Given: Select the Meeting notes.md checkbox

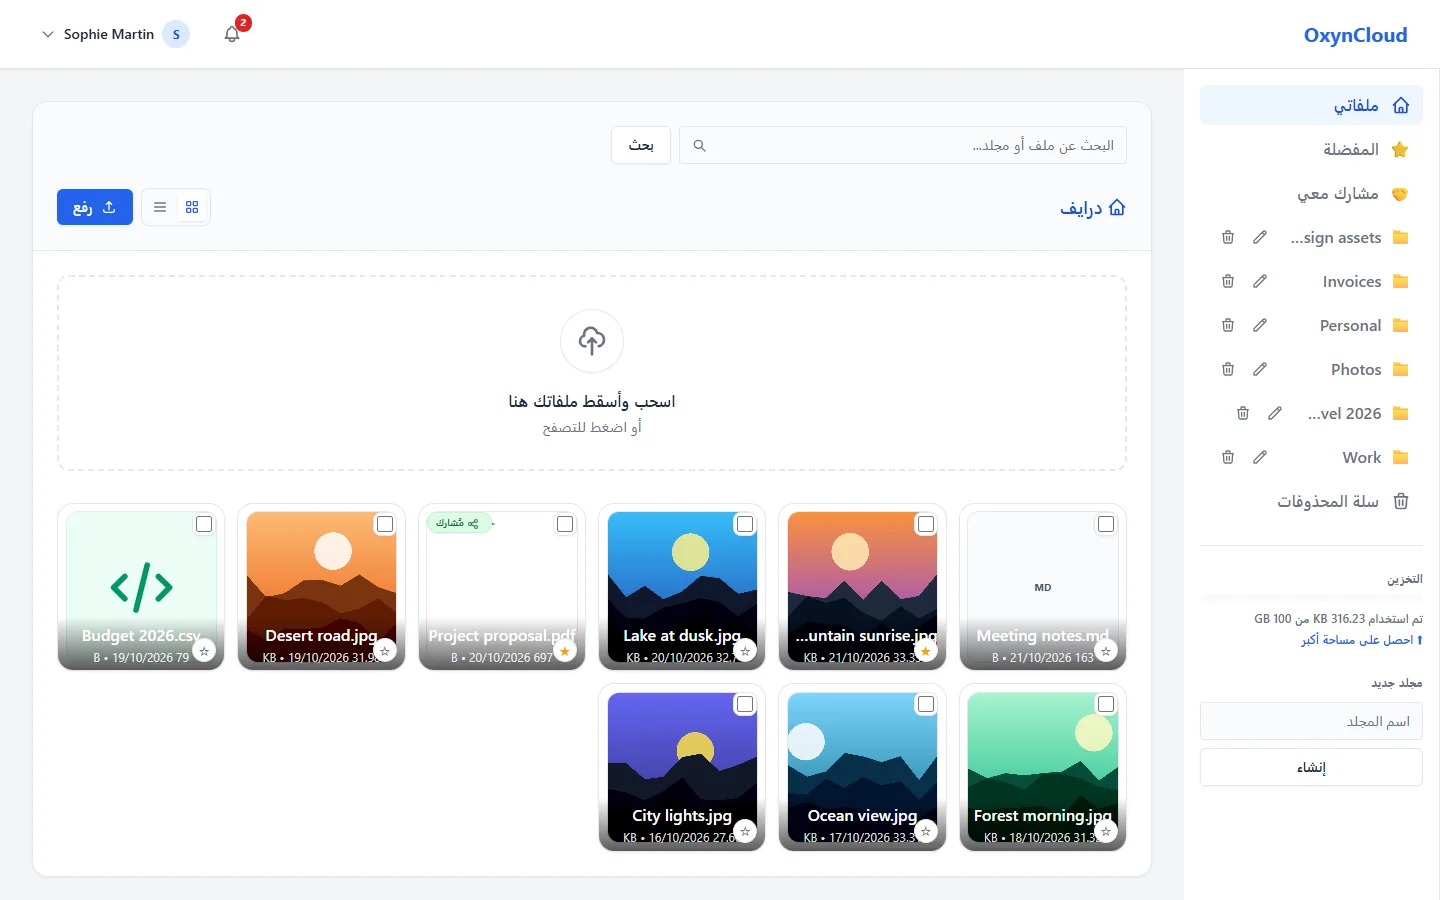Looking at the screenshot, I should 1106,524.
